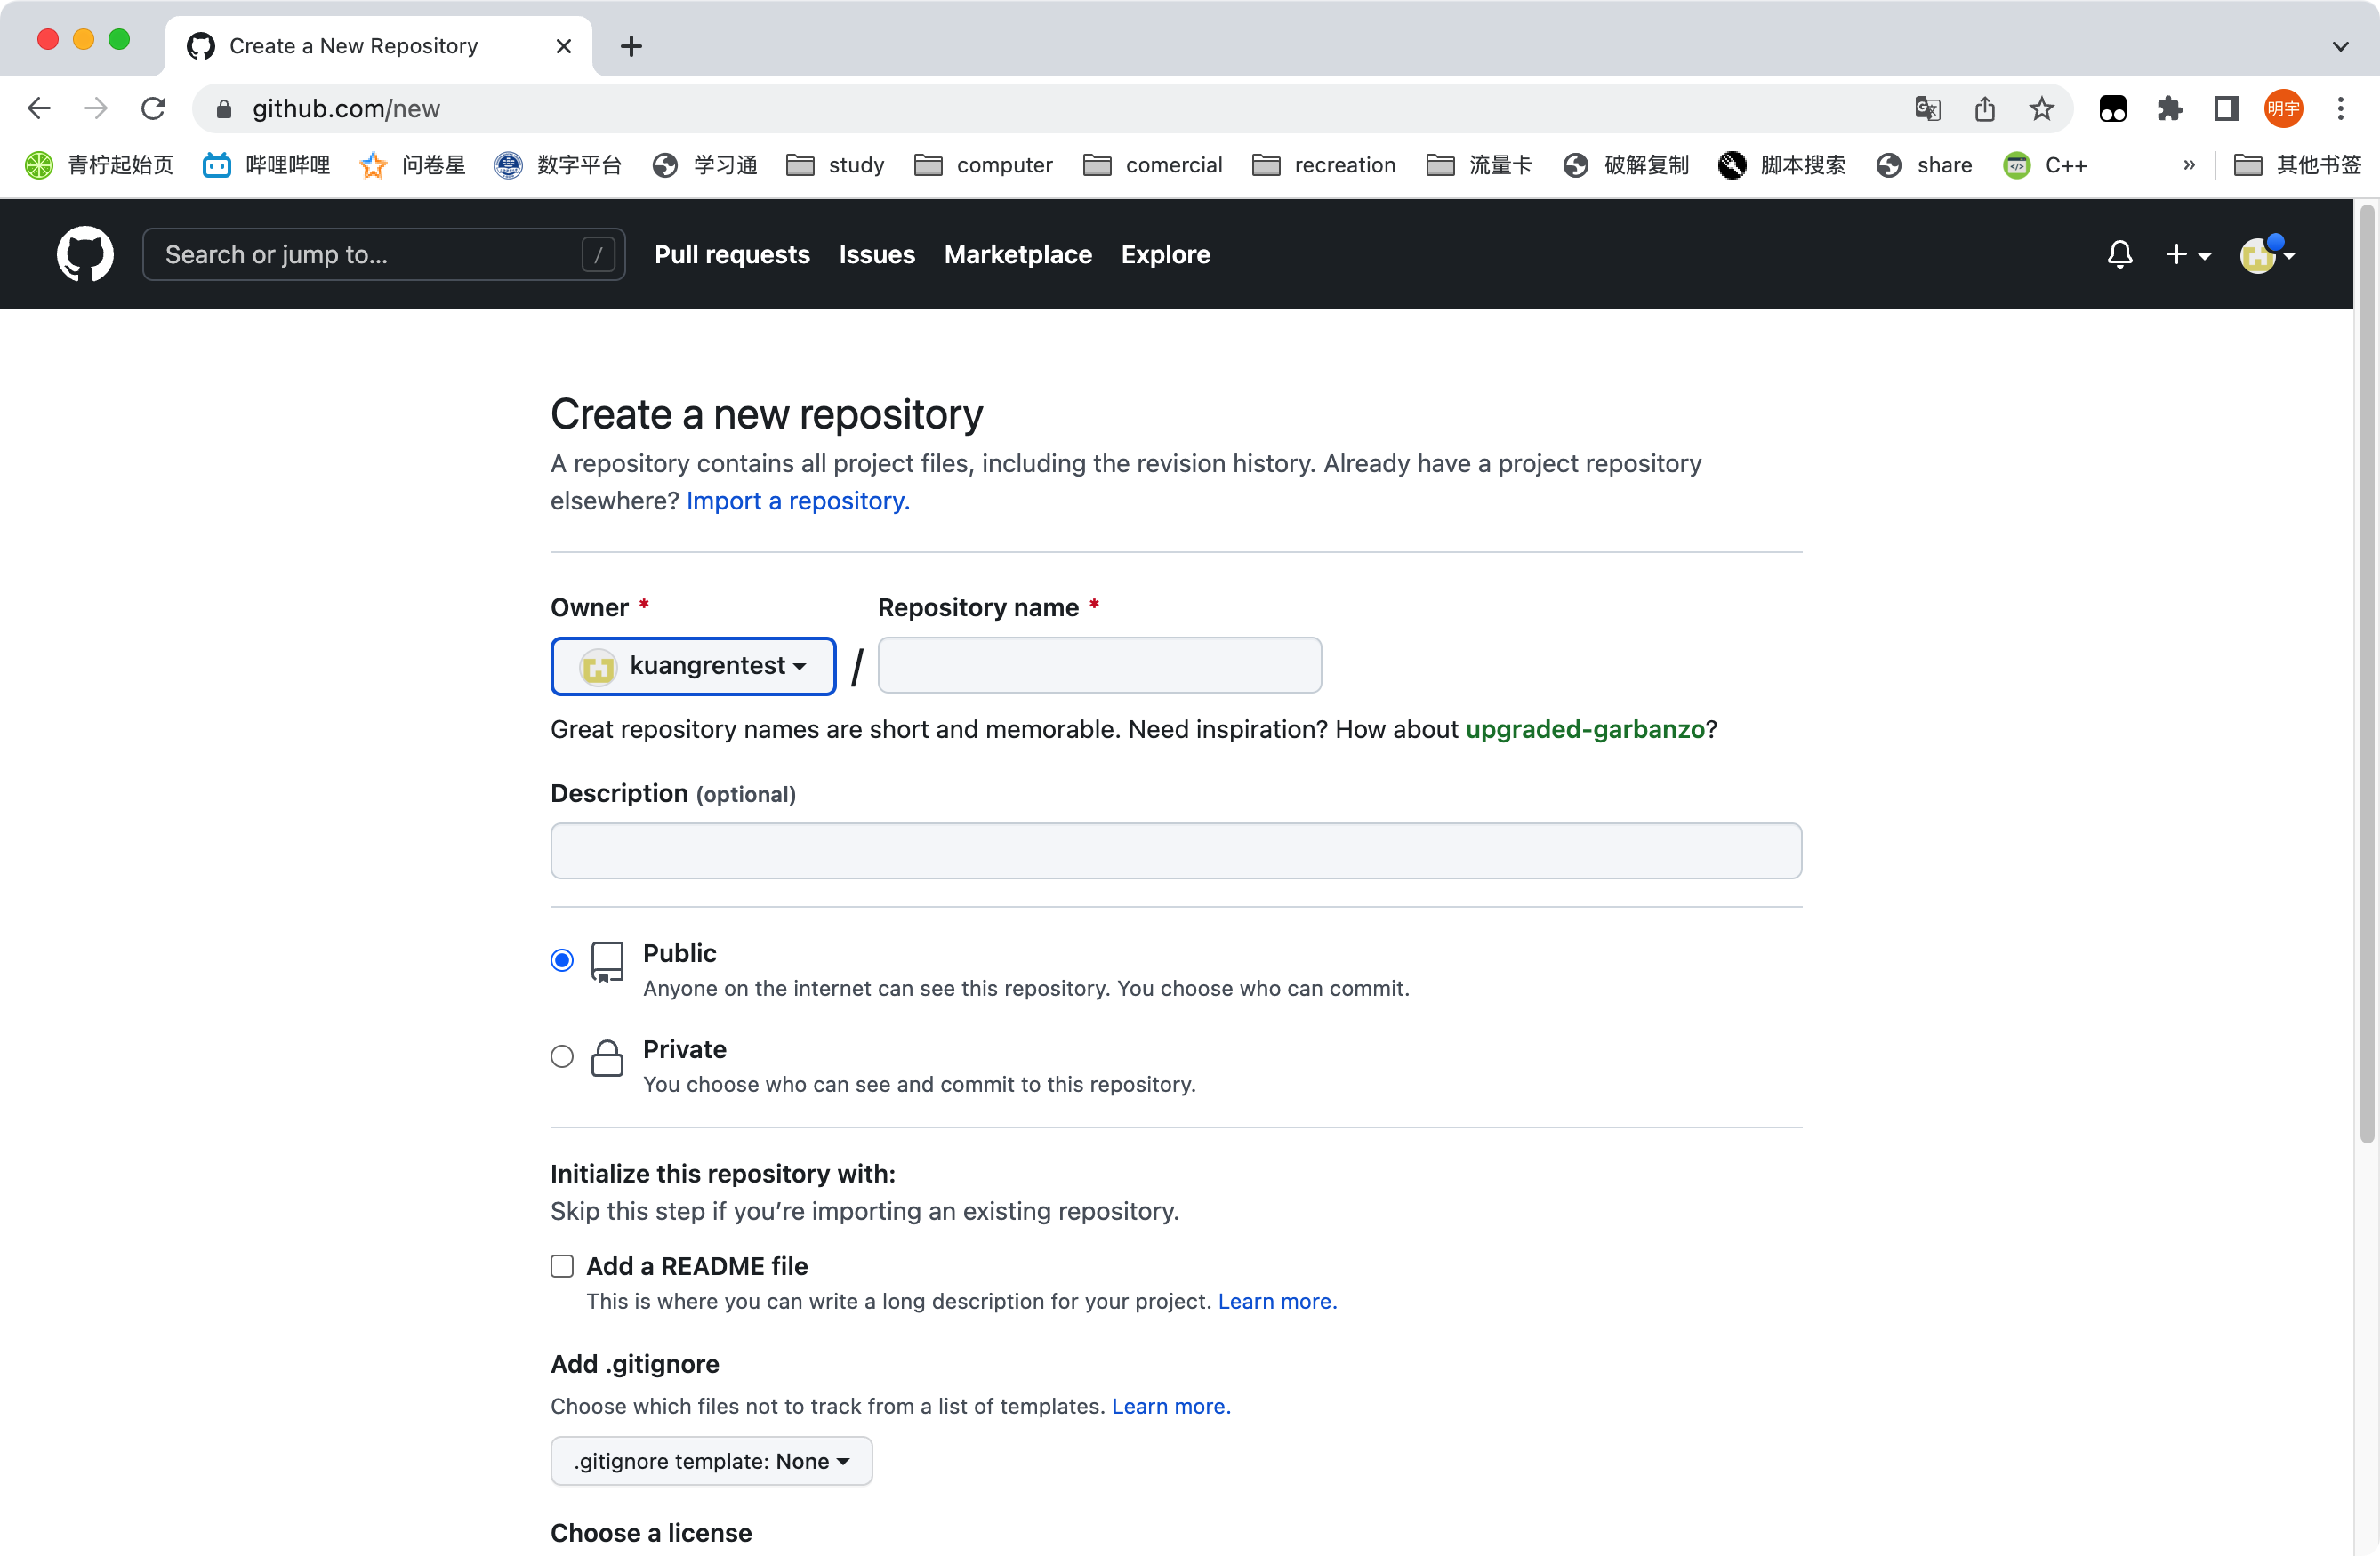Bookmark this page with the star
The width and height of the screenshot is (2380, 1556).
click(x=2041, y=108)
